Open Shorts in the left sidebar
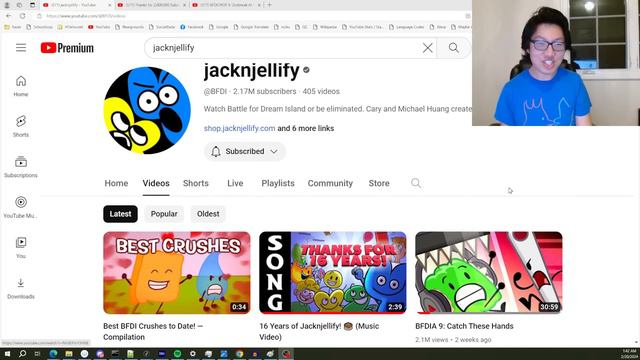This screenshot has width=640, height=360. (x=21, y=126)
